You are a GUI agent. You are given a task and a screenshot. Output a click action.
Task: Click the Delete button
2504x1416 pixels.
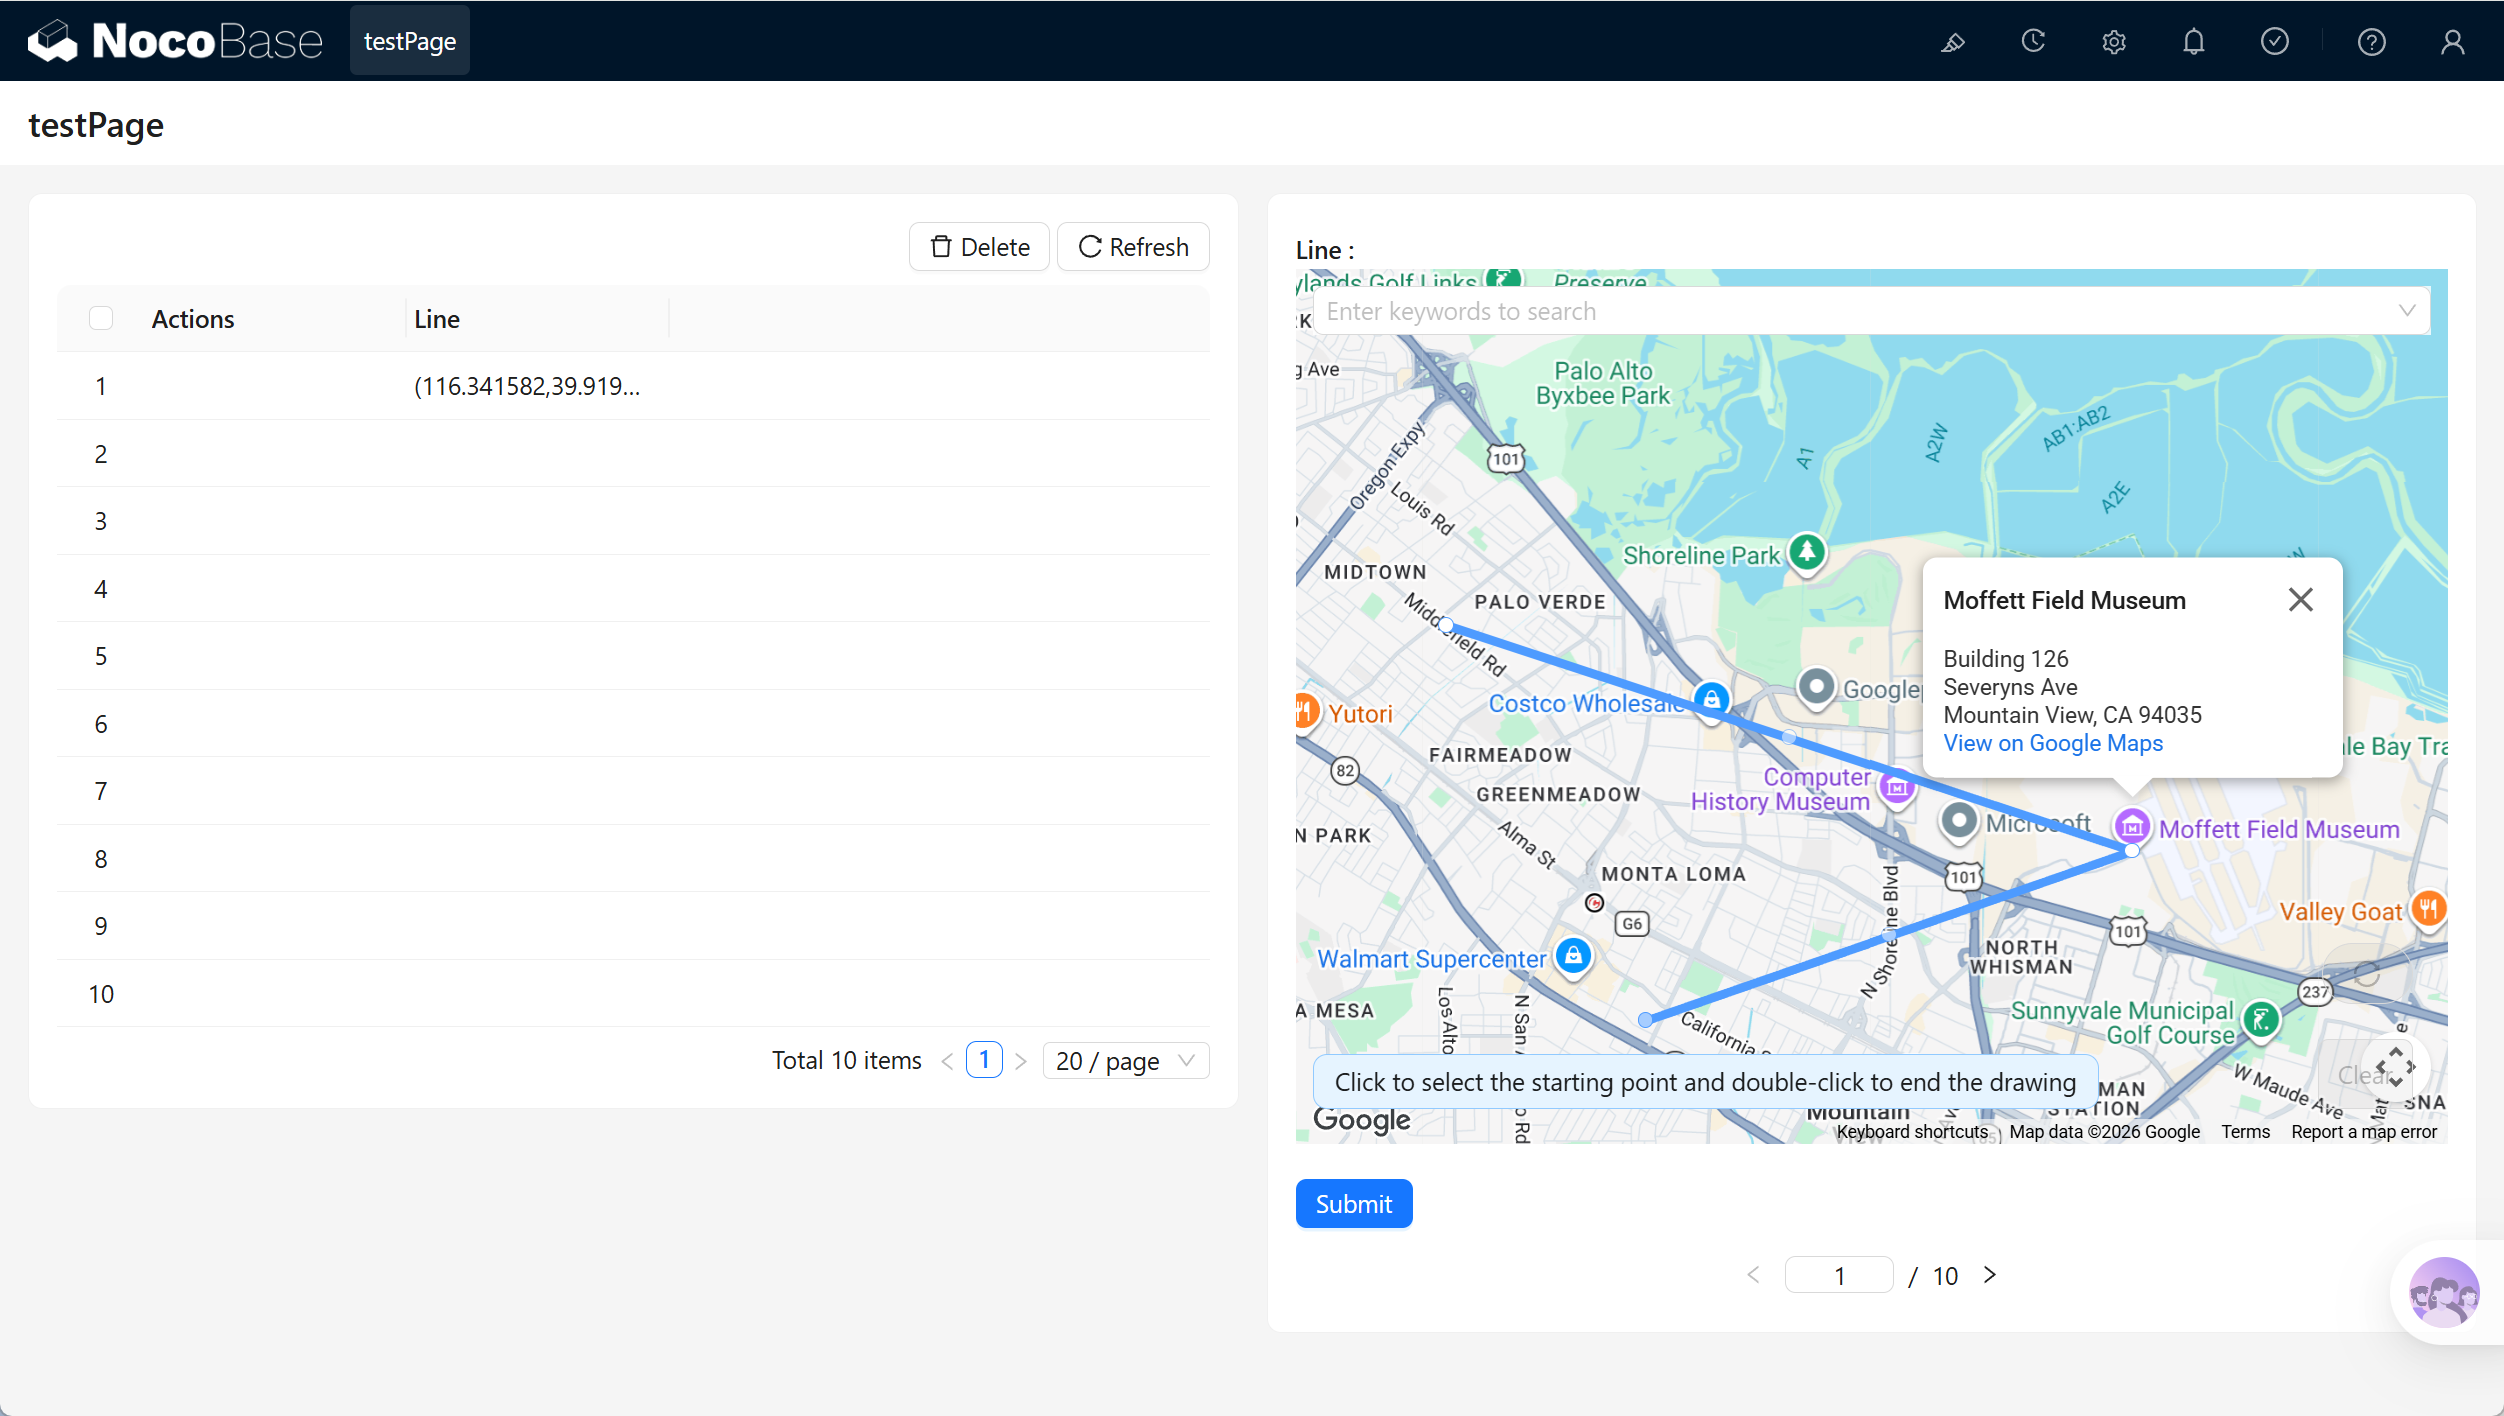point(979,247)
